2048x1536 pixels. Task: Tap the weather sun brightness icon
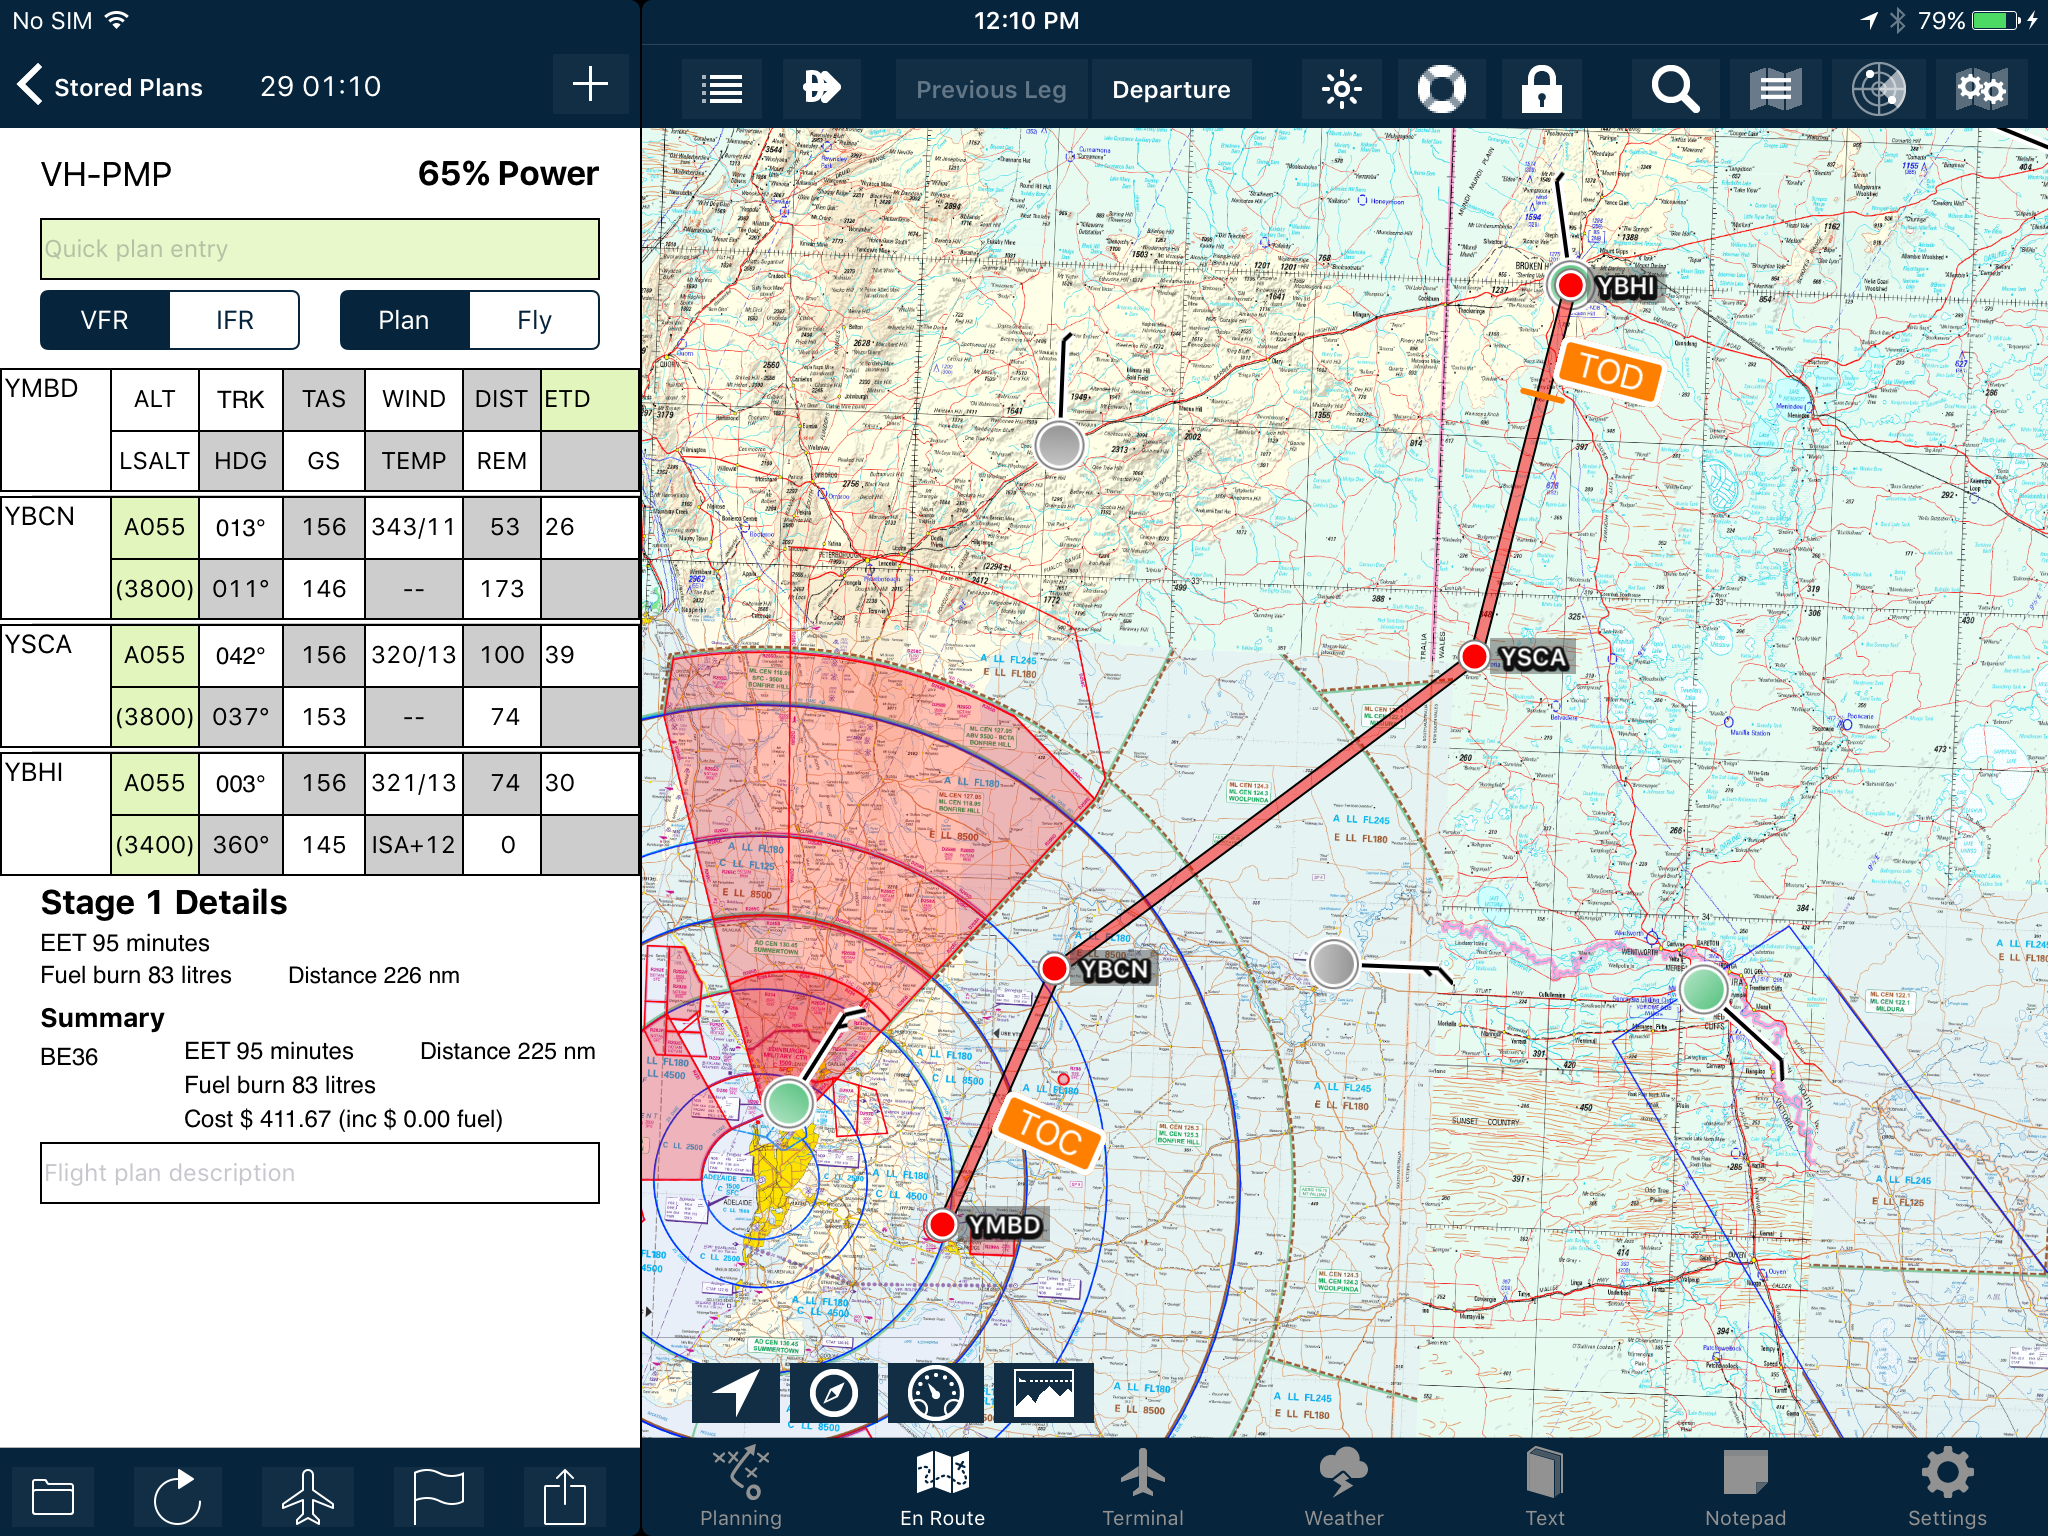pyautogui.click(x=1342, y=89)
